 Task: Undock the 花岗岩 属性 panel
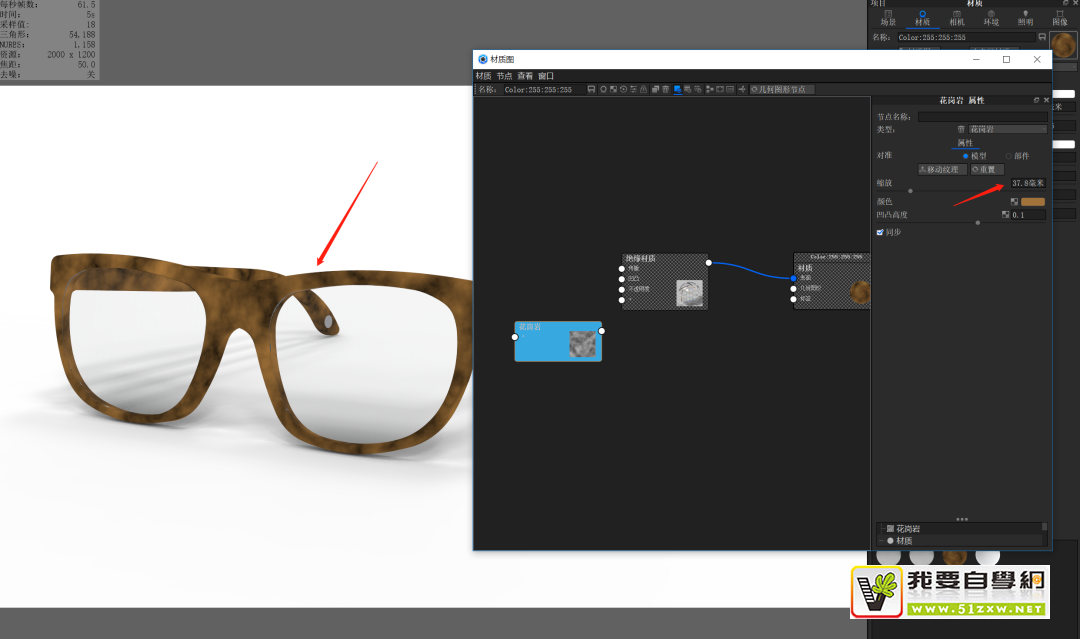coord(1036,101)
